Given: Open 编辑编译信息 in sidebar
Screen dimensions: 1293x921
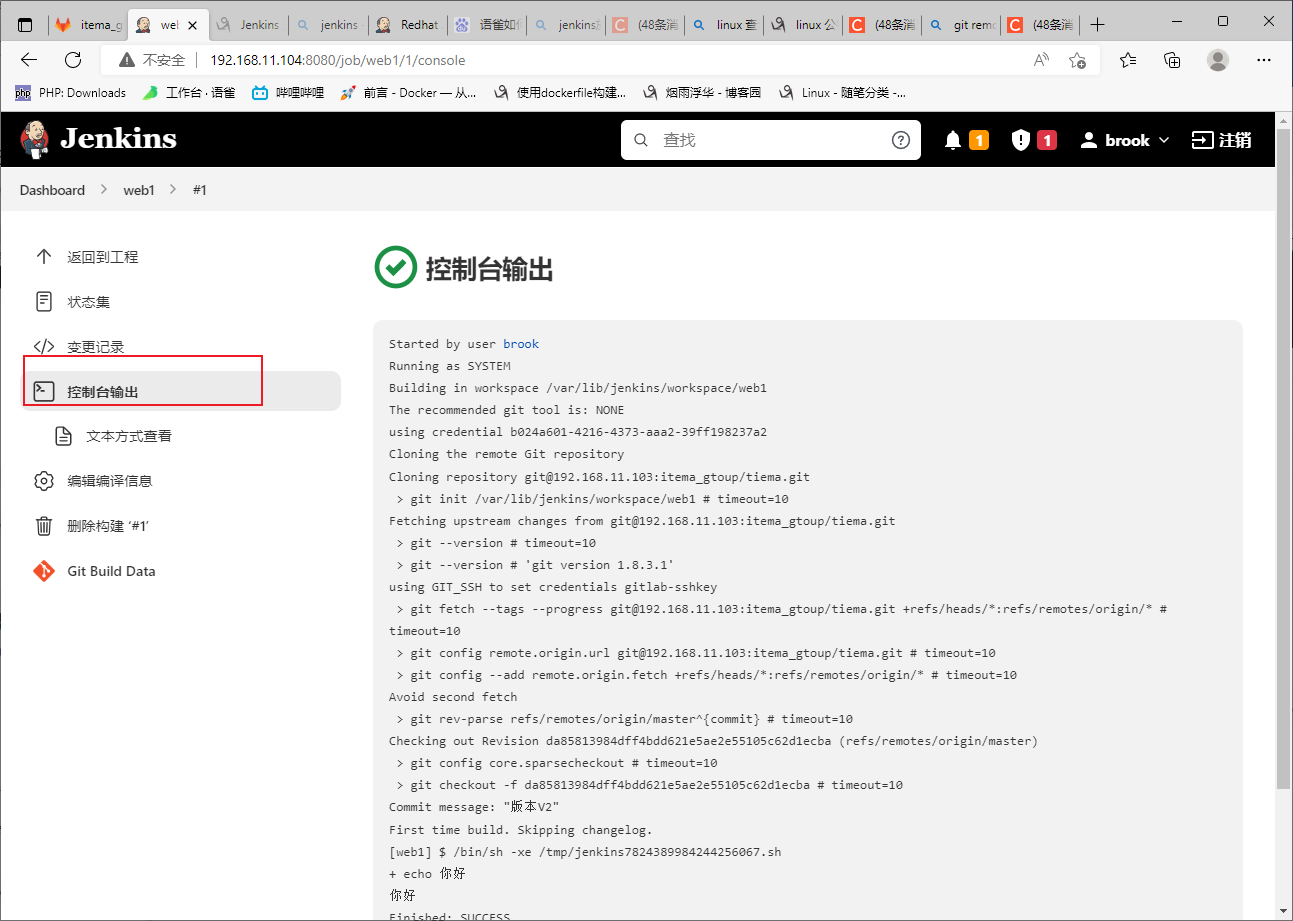Looking at the screenshot, I should tap(182, 481).
